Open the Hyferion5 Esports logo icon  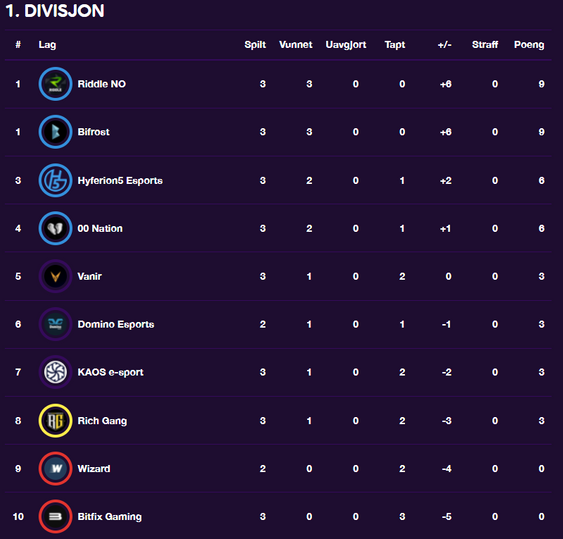pyautogui.click(x=55, y=180)
